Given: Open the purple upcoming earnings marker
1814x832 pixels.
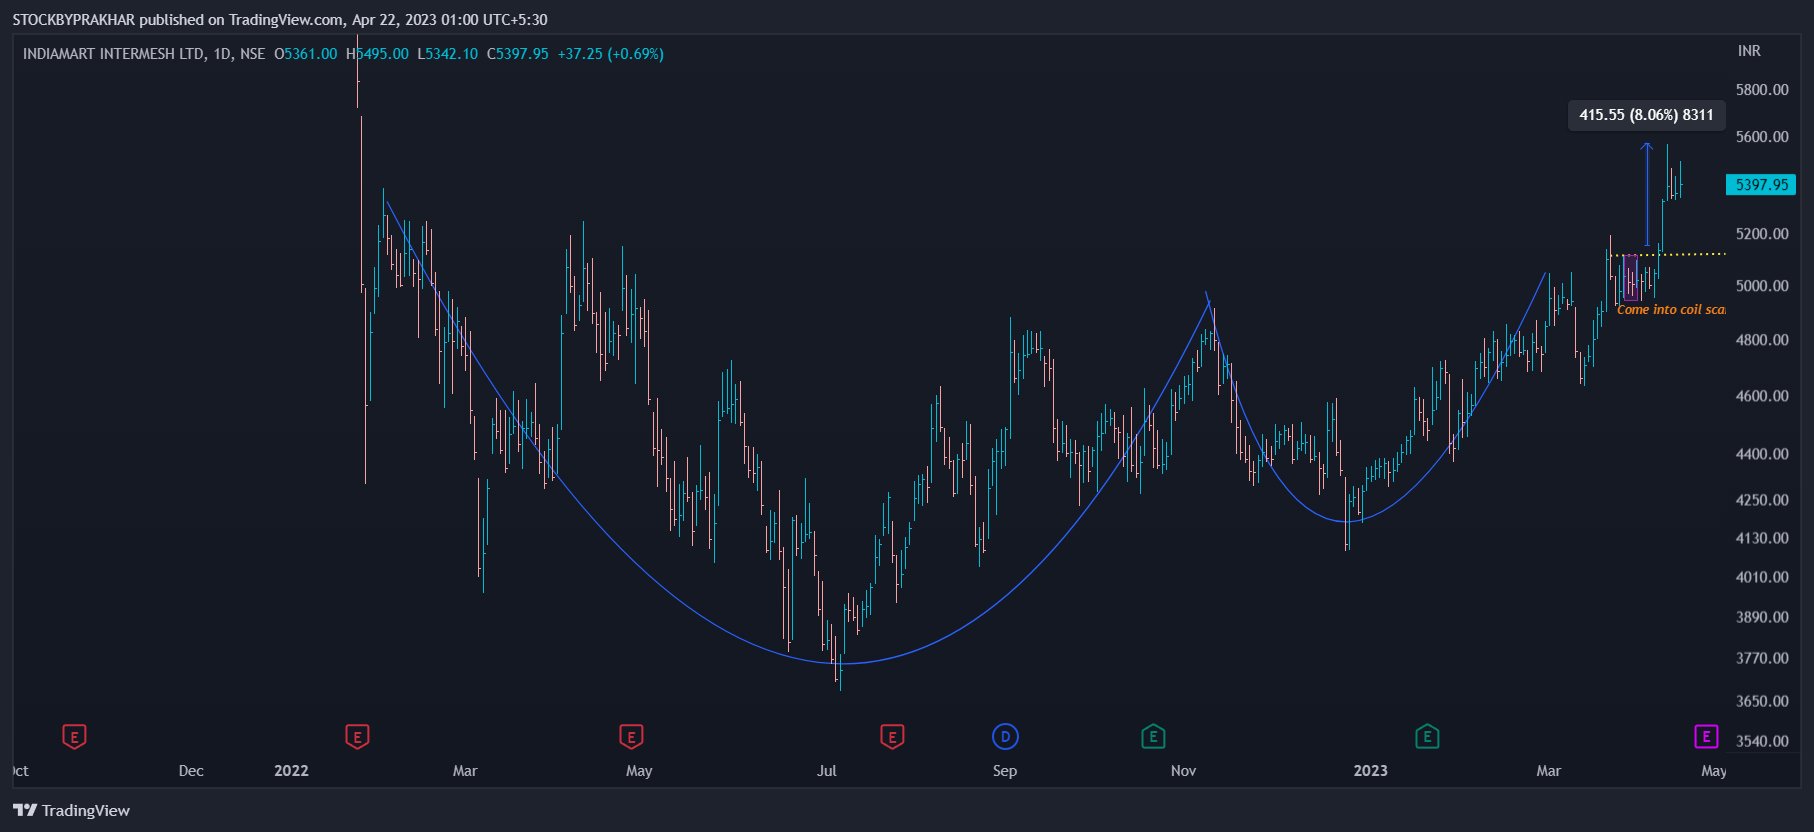Looking at the screenshot, I should pyautogui.click(x=1706, y=737).
